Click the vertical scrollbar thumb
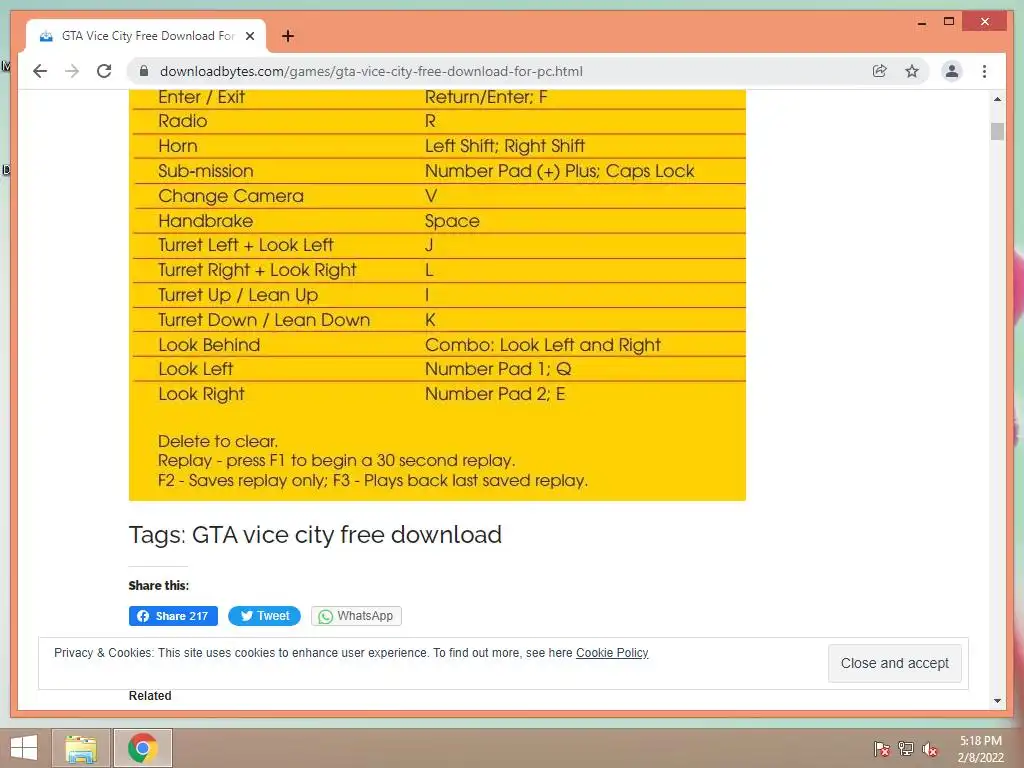This screenshot has width=1024, height=768. [x=997, y=131]
